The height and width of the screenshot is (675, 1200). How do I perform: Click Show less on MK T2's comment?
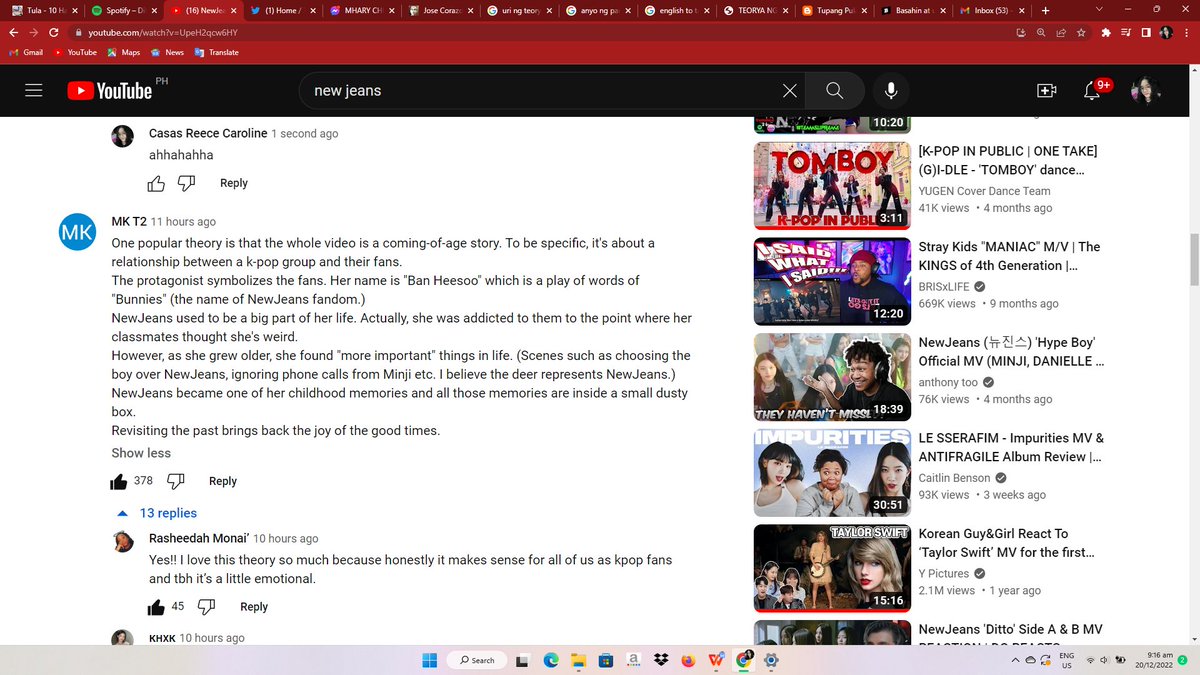click(x=141, y=453)
